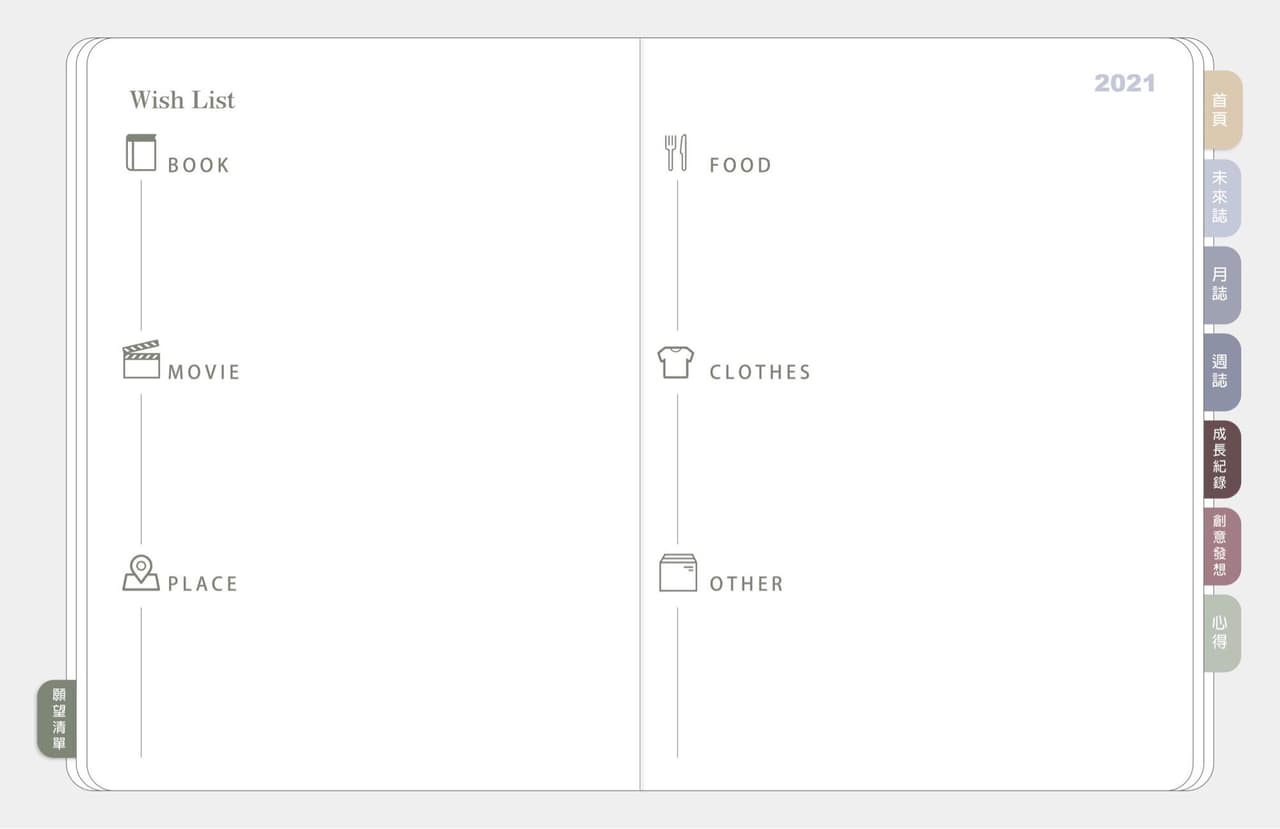The image size is (1280, 829).
Task: Tap the writing area under MOVIE
Action: coord(380,465)
